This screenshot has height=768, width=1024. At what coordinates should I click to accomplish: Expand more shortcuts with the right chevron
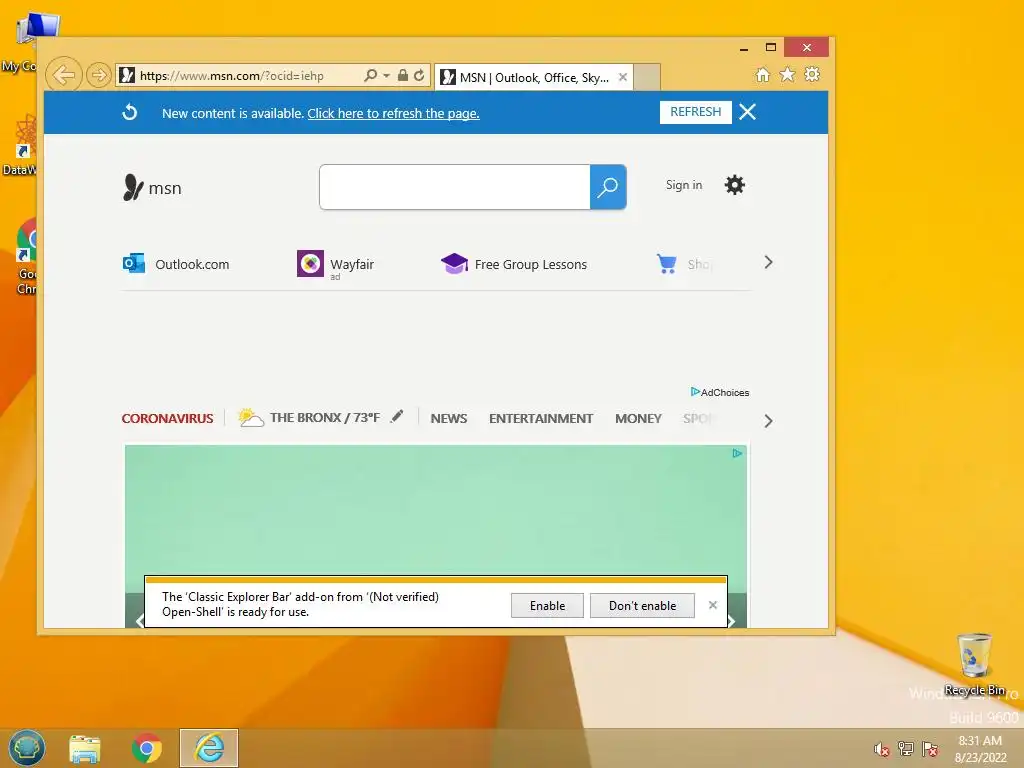(768, 263)
